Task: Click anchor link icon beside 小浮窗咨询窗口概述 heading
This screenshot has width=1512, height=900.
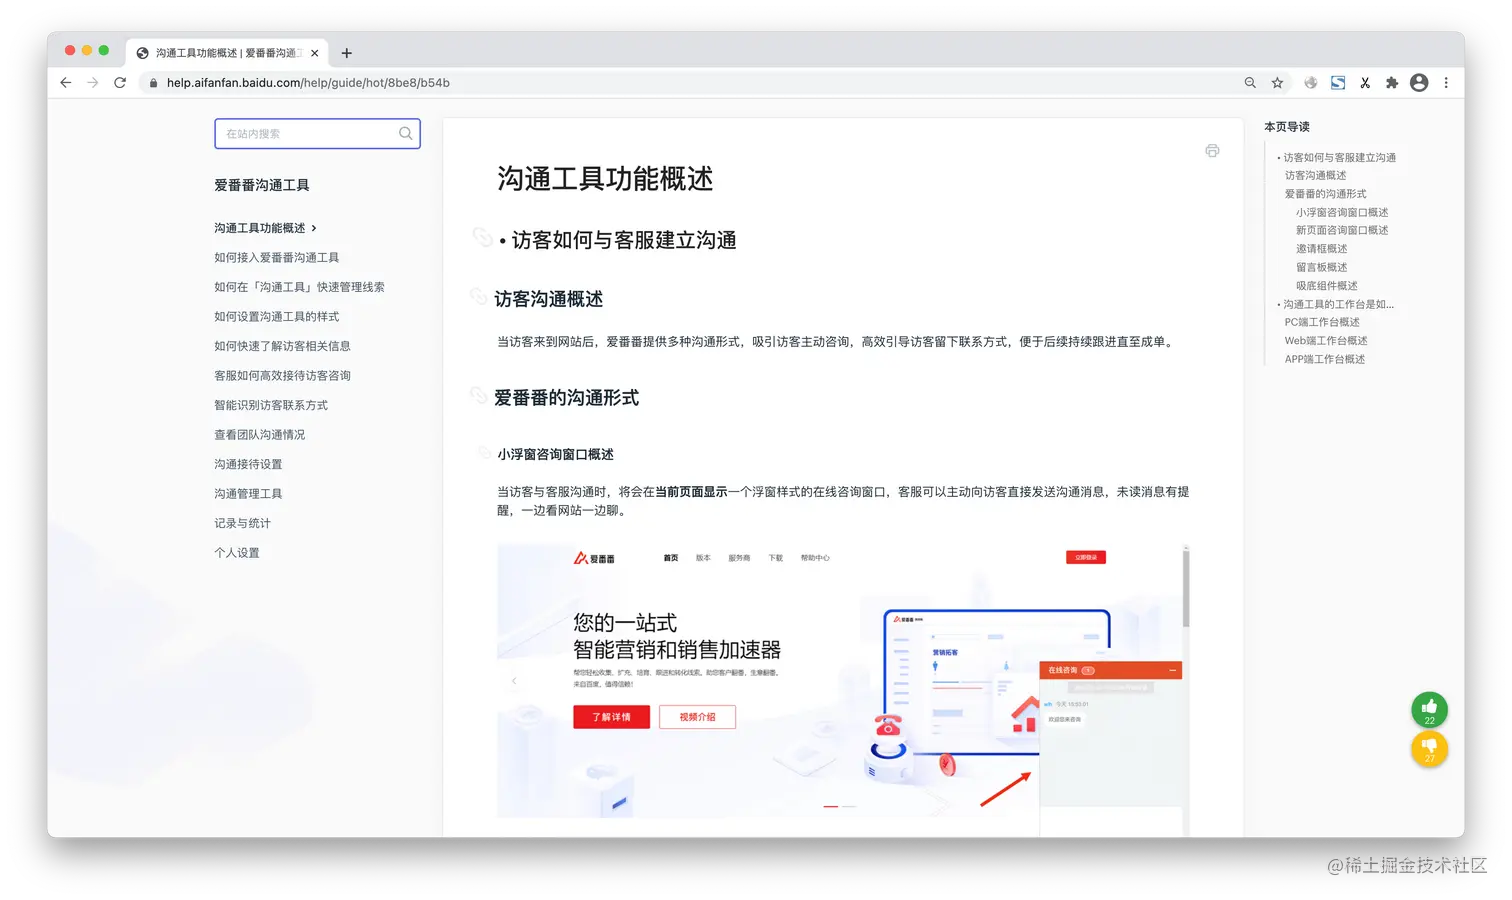Action: click(x=484, y=452)
